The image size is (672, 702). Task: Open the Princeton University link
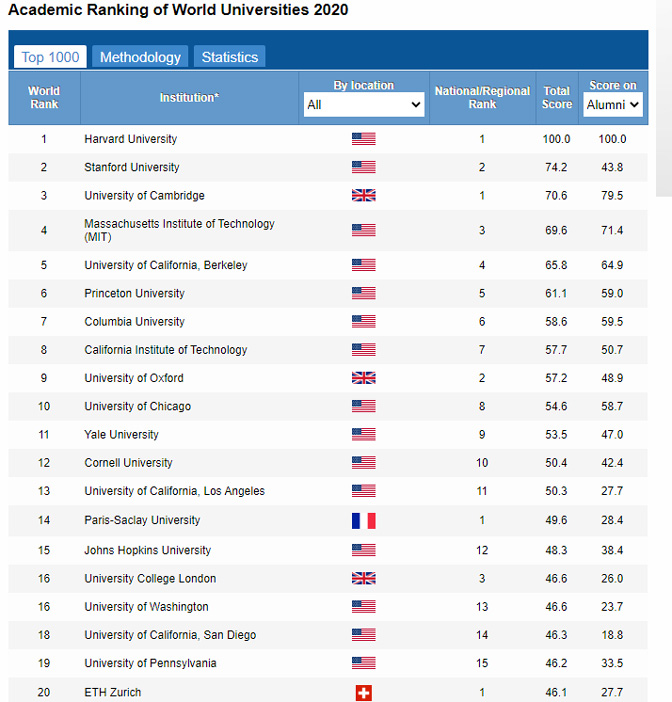click(134, 293)
